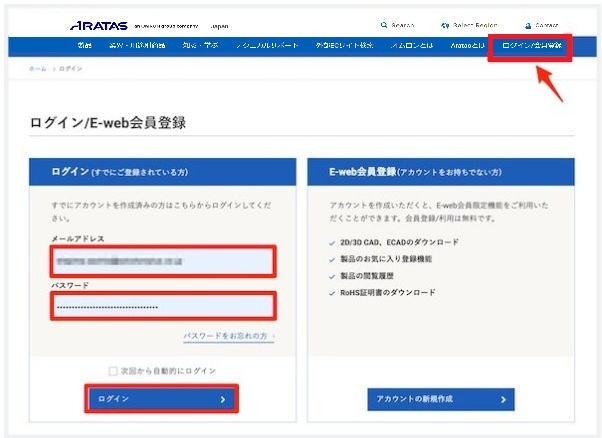This screenshot has height=438, width=602.
Task: Enable 次回から自動的にログイン checkbox
Action: tap(113, 371)
